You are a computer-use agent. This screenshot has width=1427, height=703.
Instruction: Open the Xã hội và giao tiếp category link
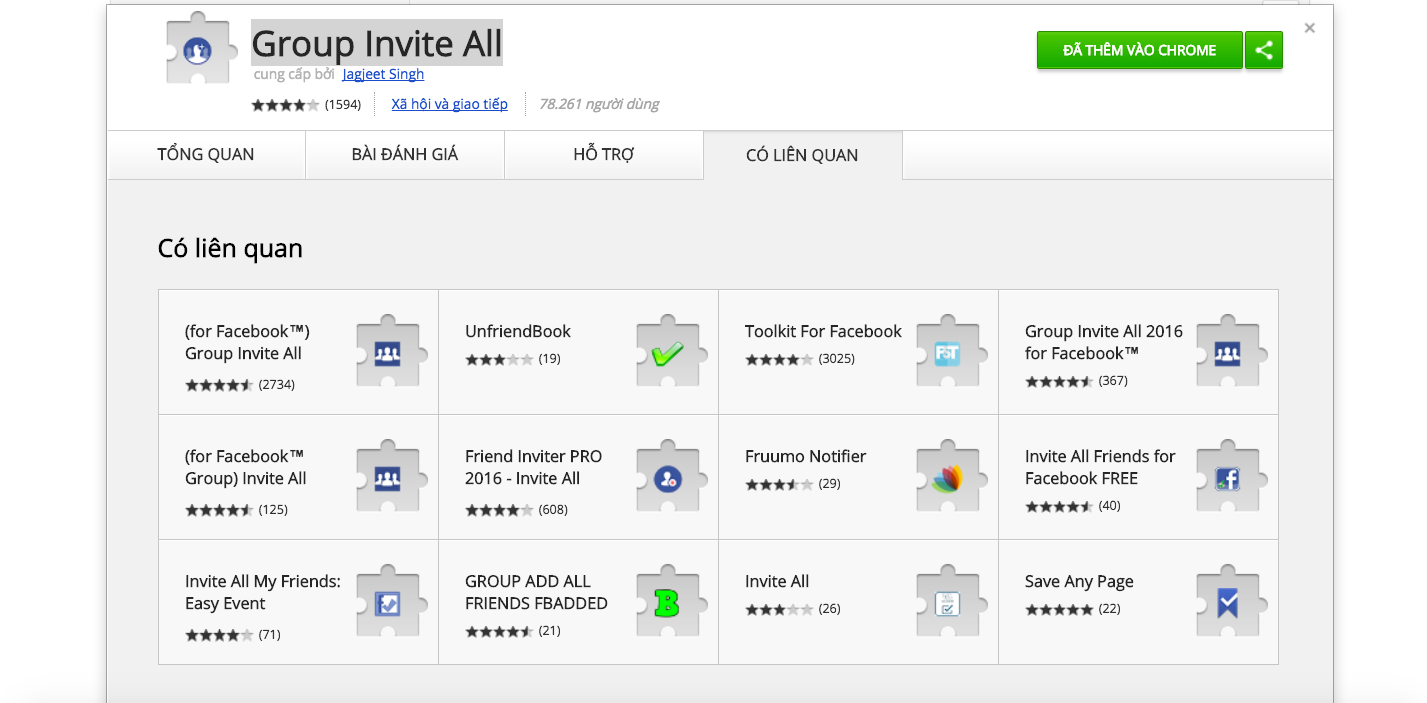[x=449, y=104]
